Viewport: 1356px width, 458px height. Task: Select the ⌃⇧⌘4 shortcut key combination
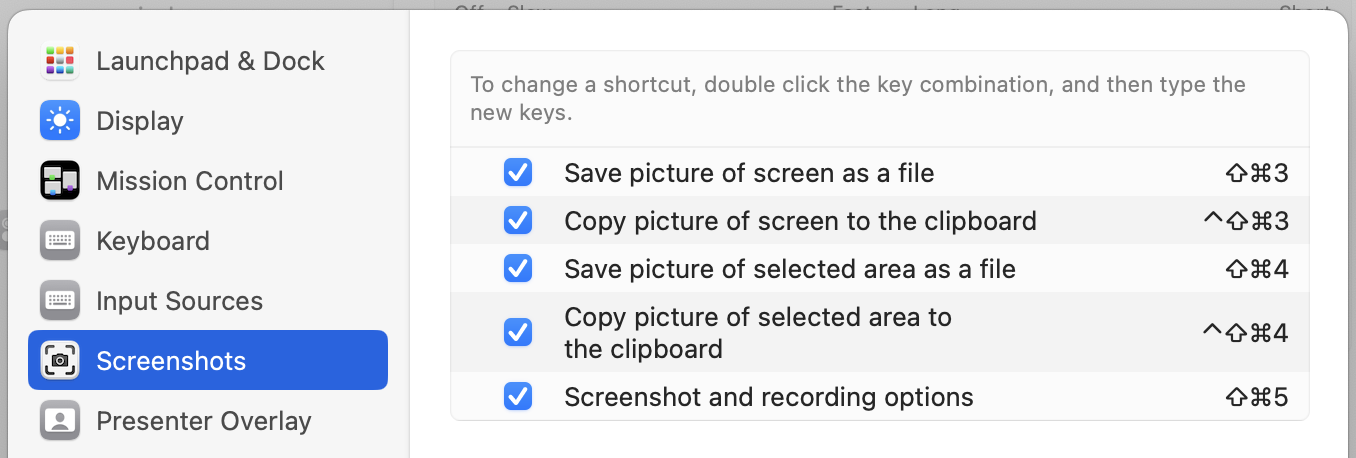(1246, 332)
